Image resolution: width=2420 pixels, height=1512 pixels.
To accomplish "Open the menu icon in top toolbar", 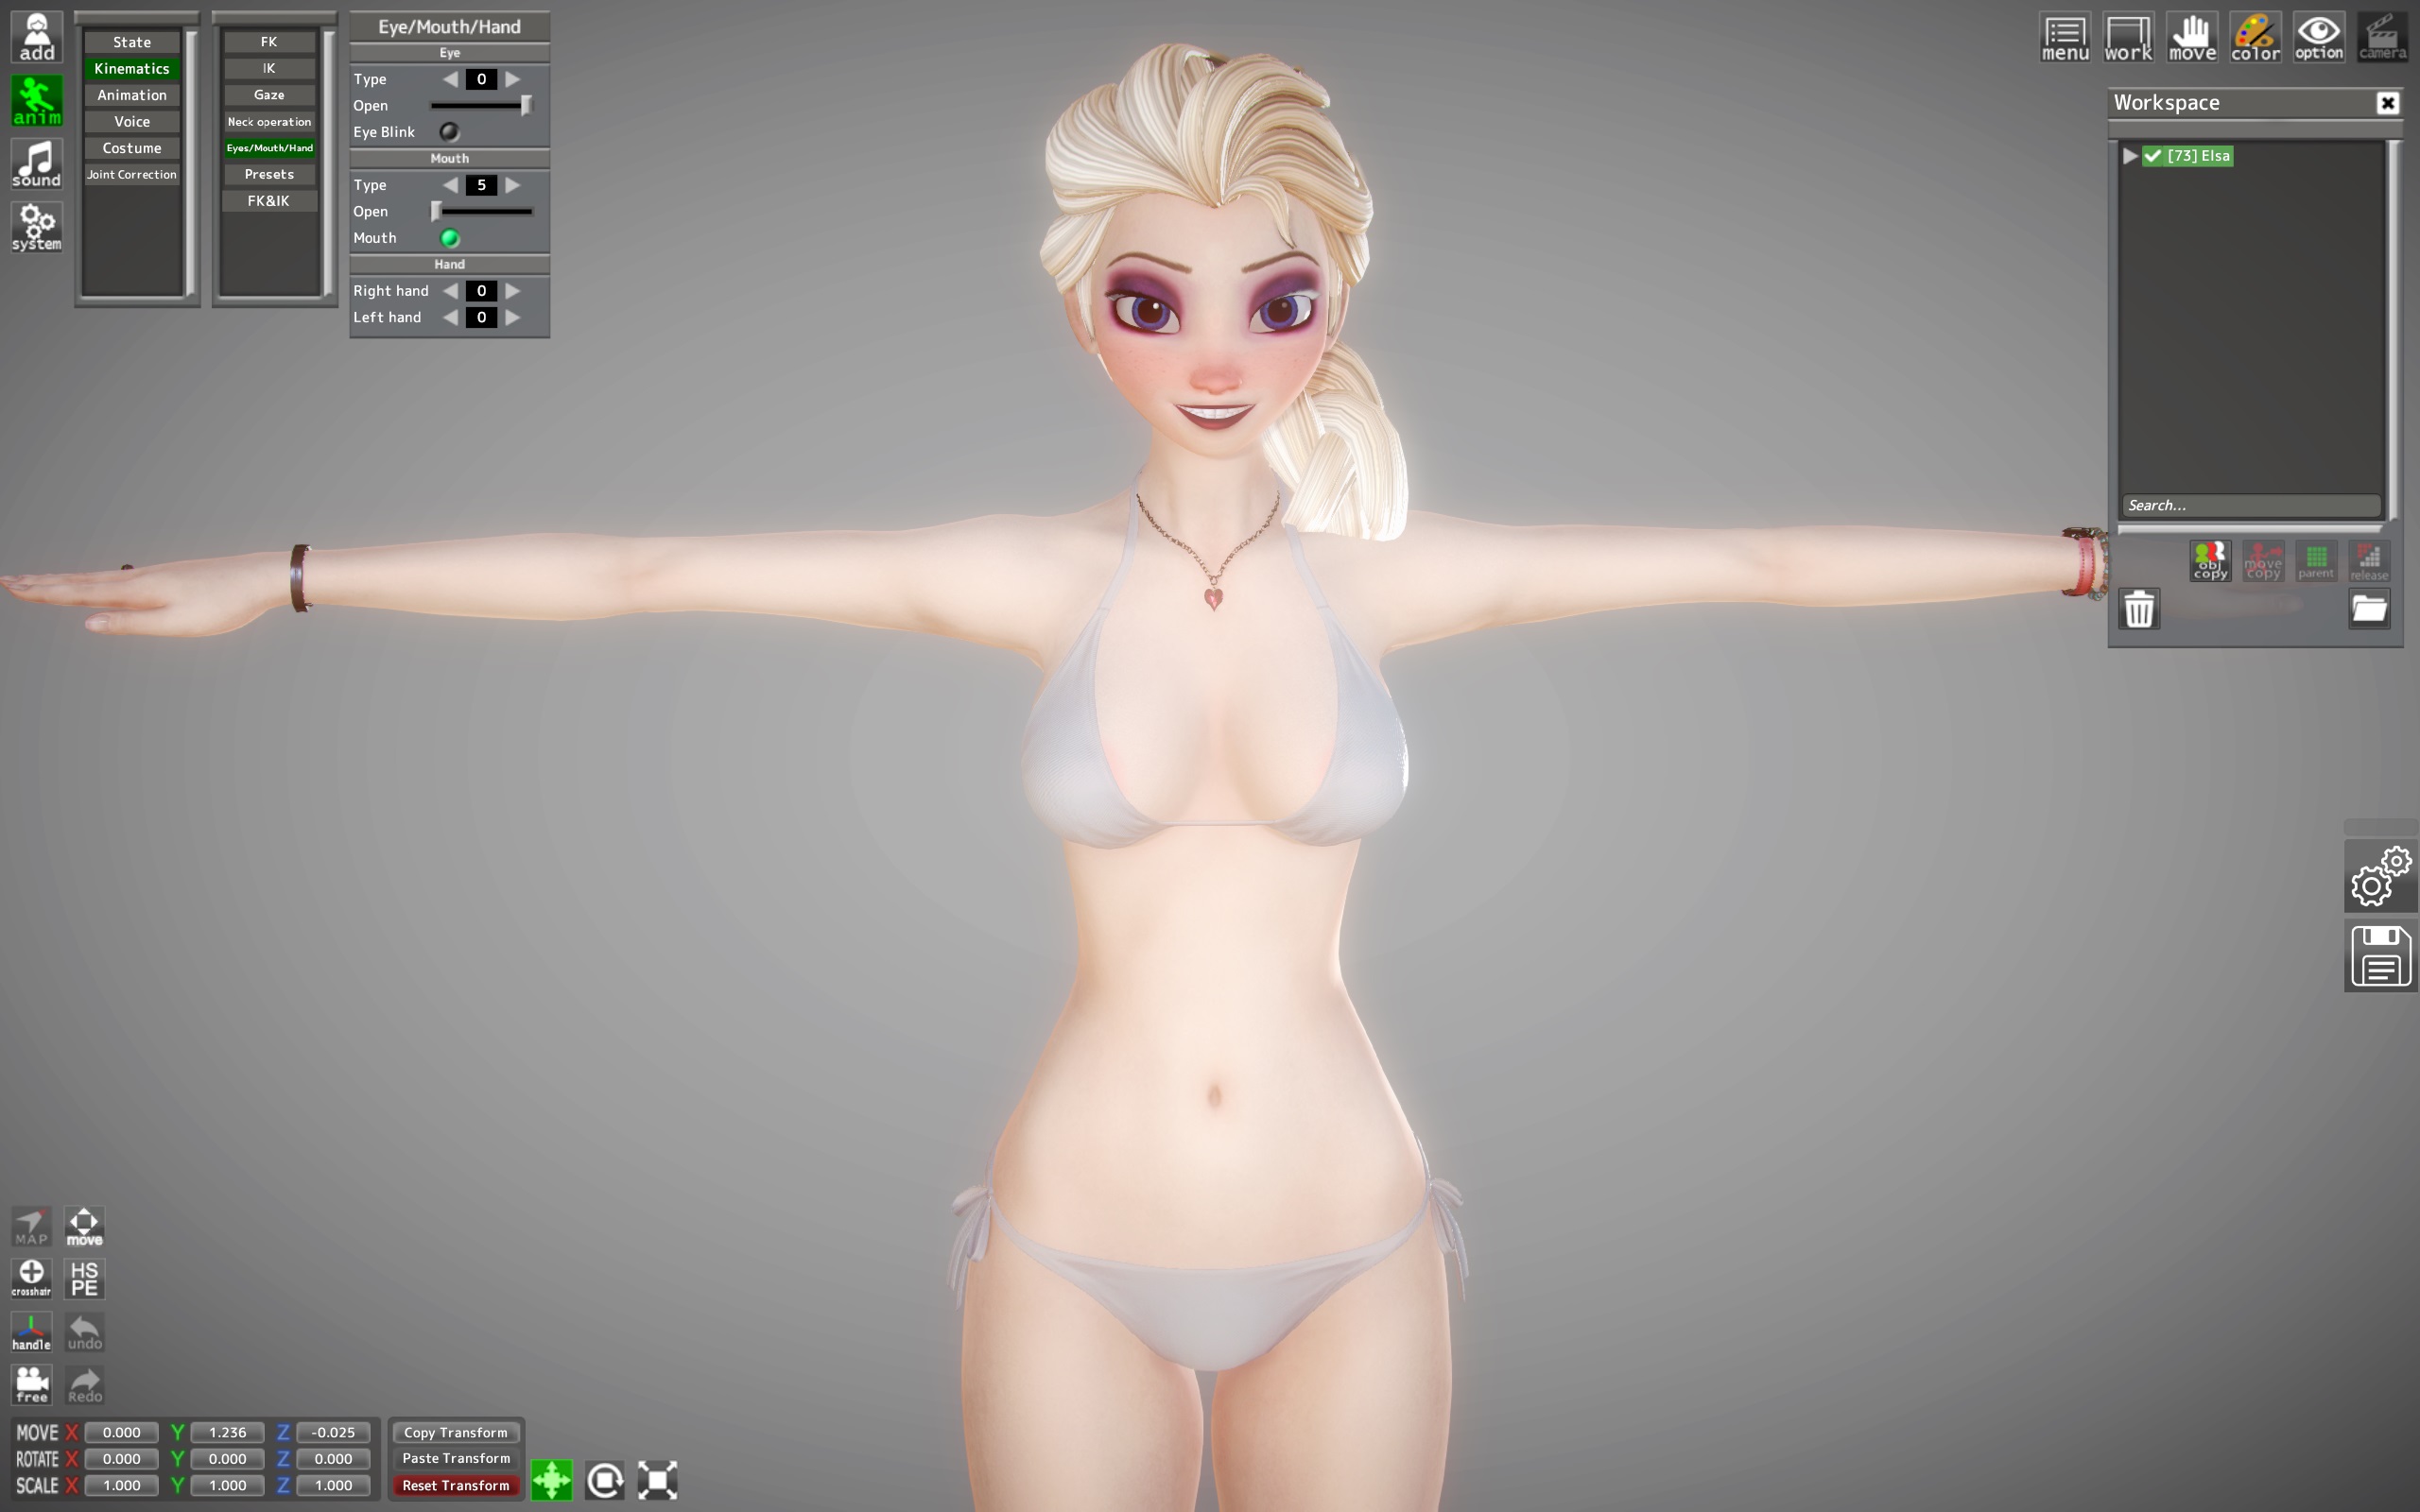I will point(2065,38).
